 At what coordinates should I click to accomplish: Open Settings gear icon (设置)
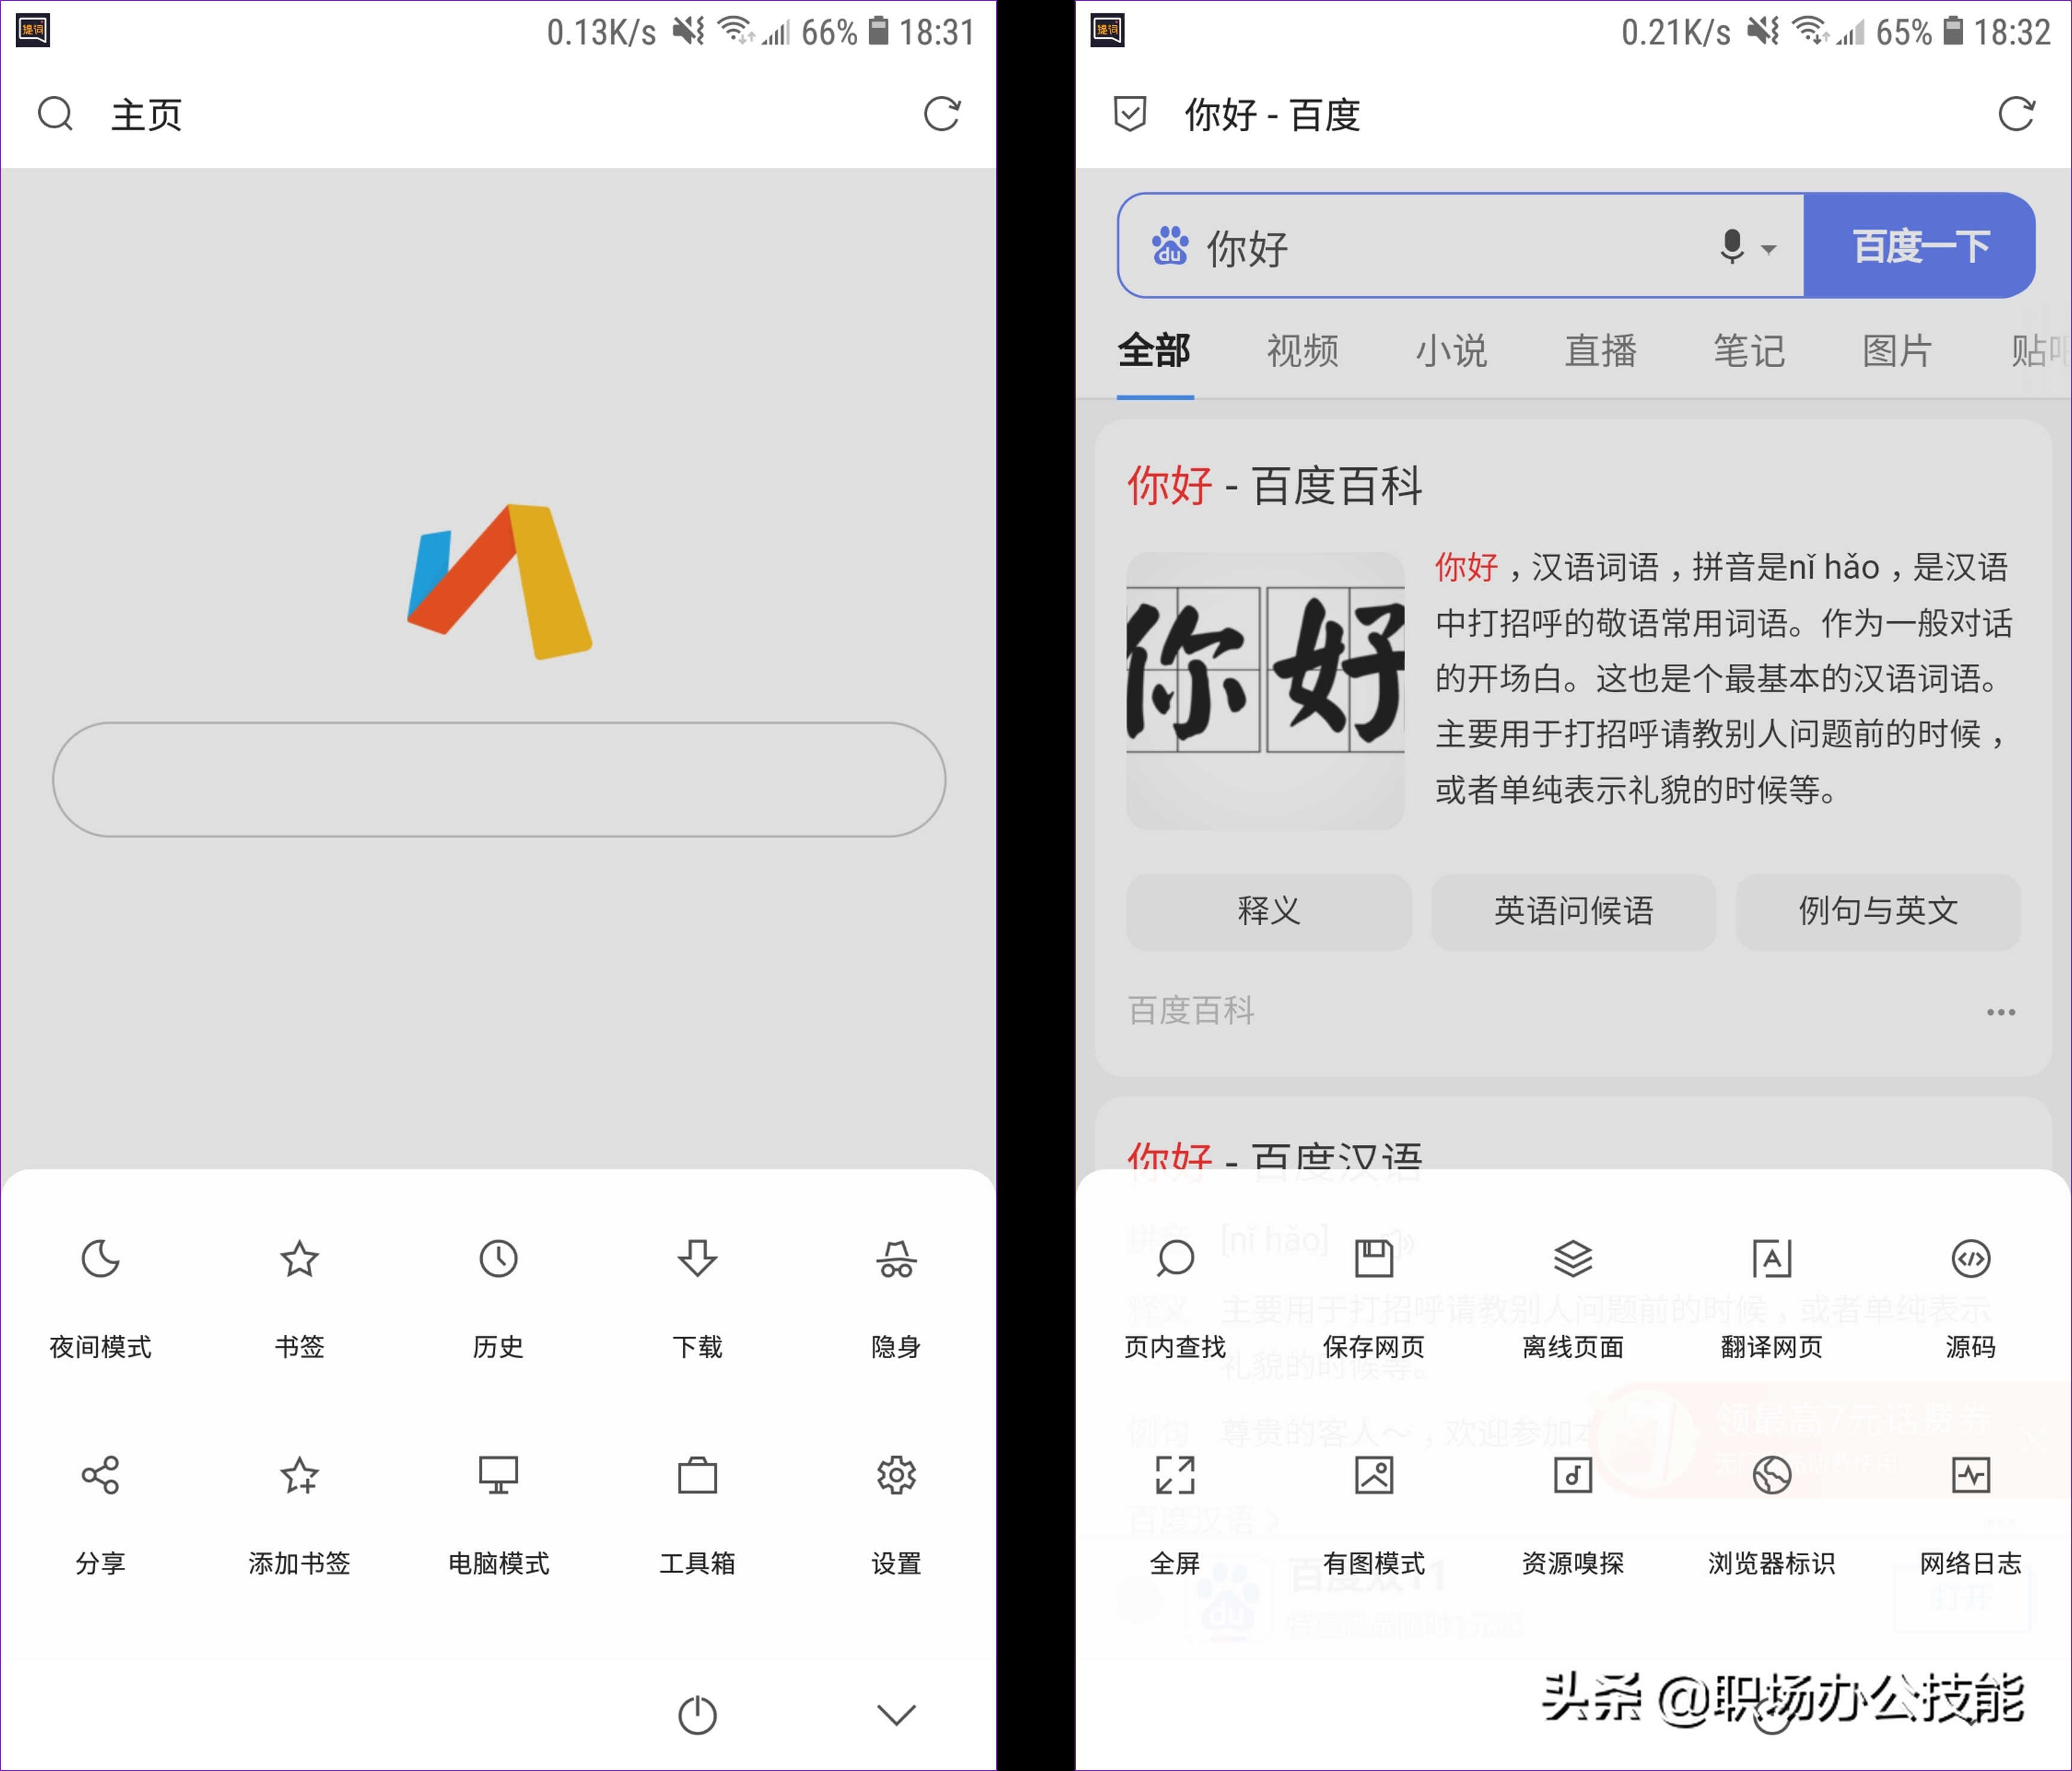point(896,1475)
